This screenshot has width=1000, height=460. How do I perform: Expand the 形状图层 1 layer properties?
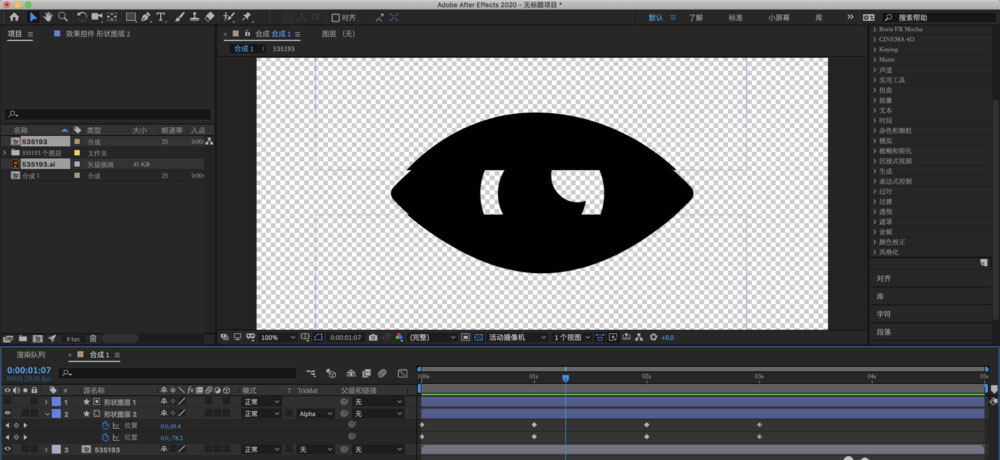tap(43, 402)
